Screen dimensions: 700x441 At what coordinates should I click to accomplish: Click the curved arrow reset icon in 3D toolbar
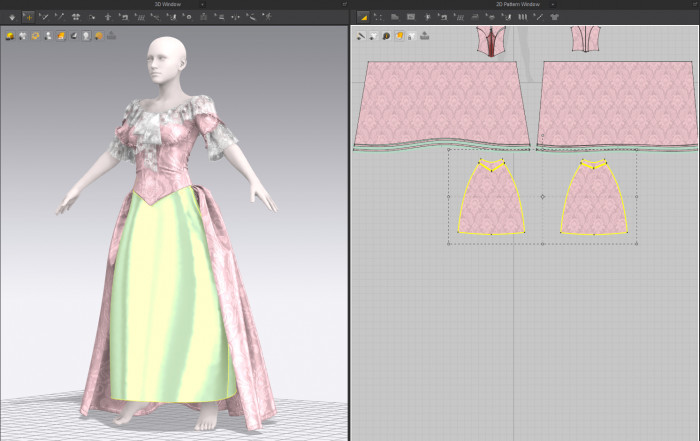(92, 17)
